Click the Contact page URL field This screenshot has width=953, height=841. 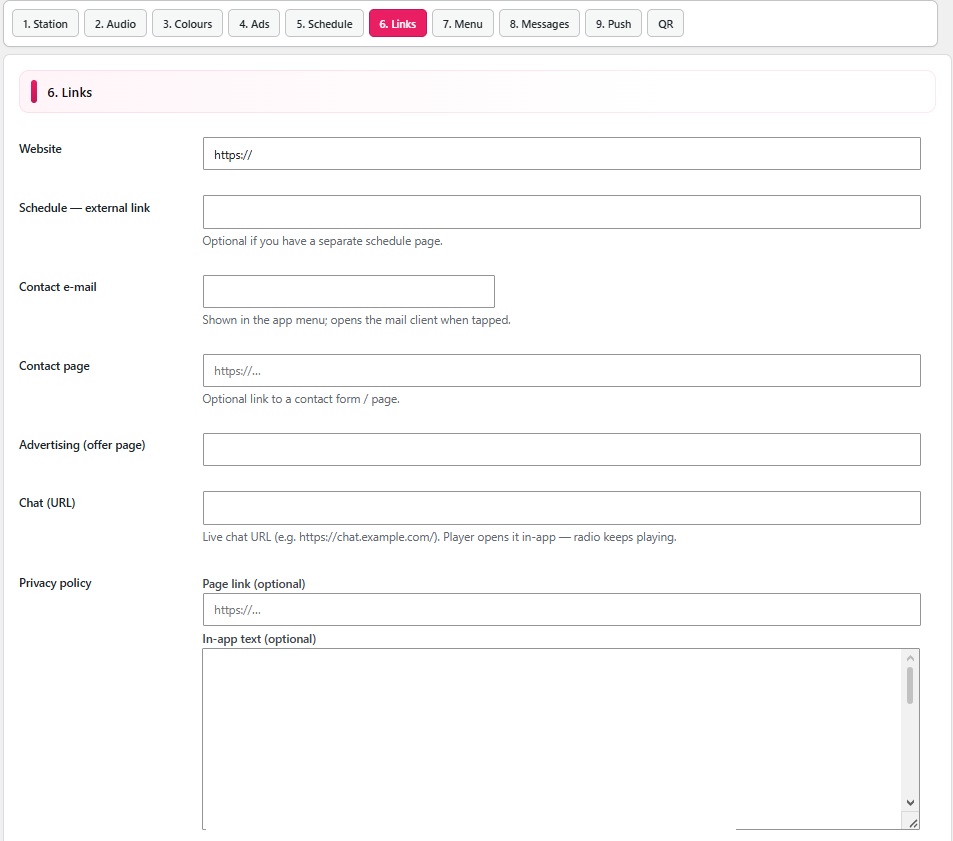(x=562, y=371)
